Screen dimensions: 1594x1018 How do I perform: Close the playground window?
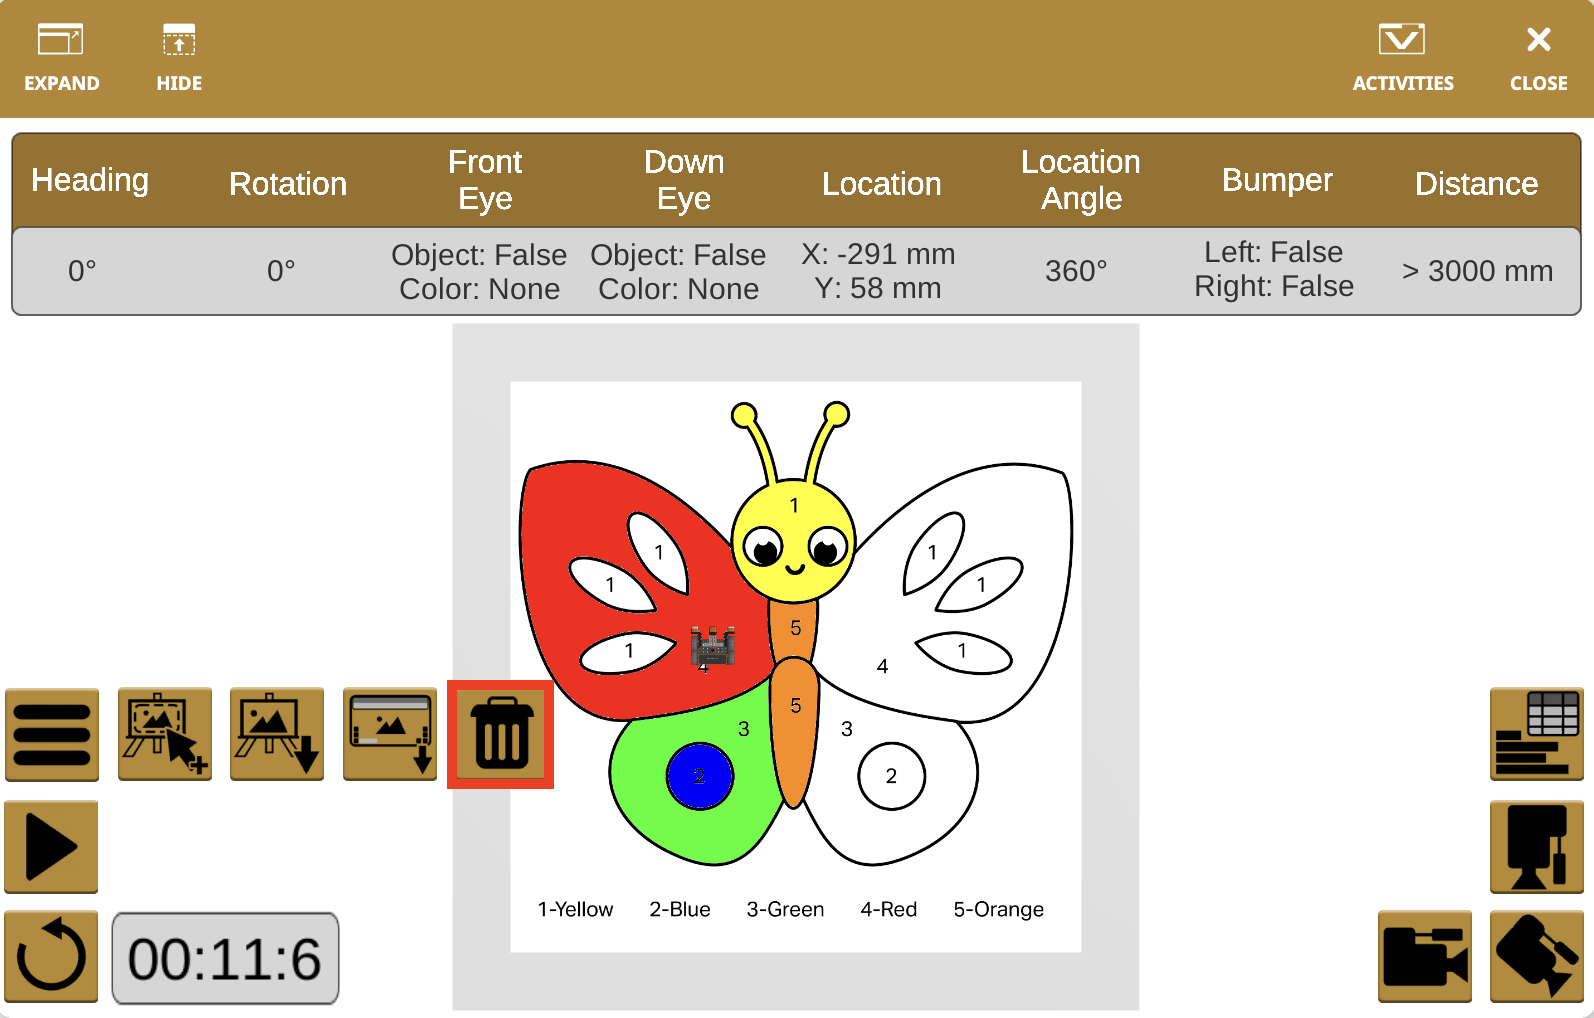(x=1538, y=58)
